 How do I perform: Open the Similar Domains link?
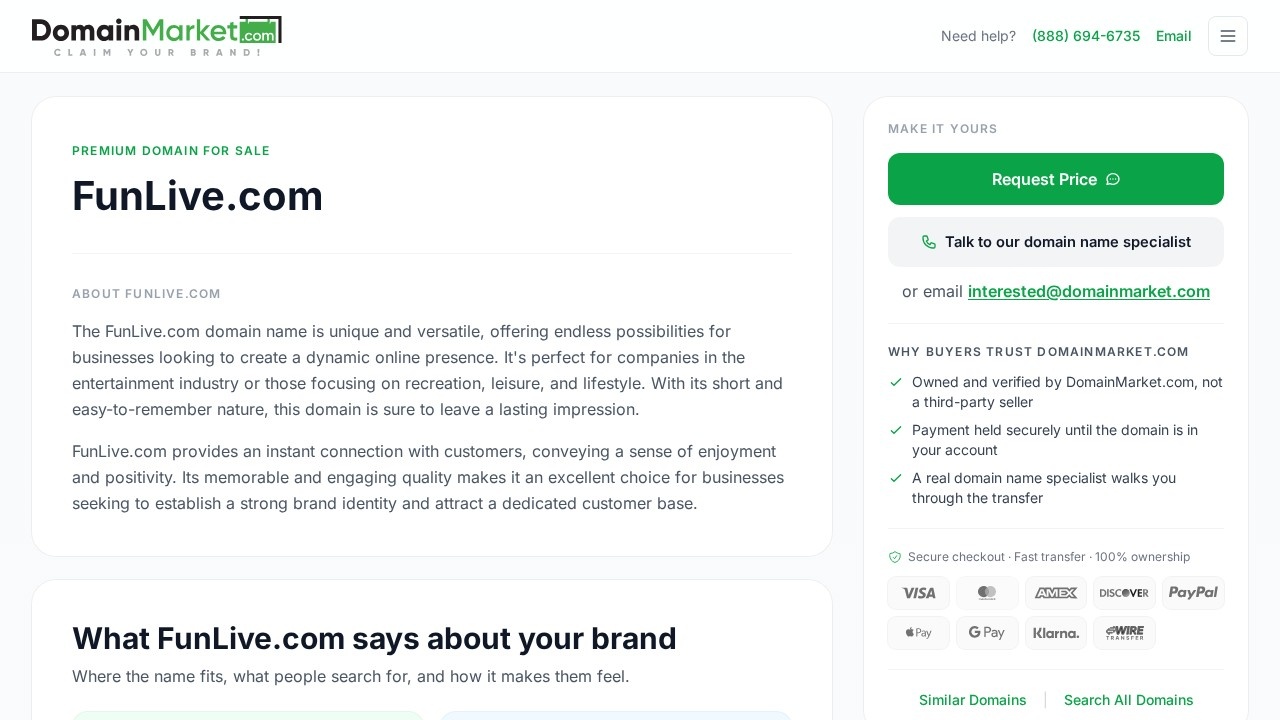point(973,700)
